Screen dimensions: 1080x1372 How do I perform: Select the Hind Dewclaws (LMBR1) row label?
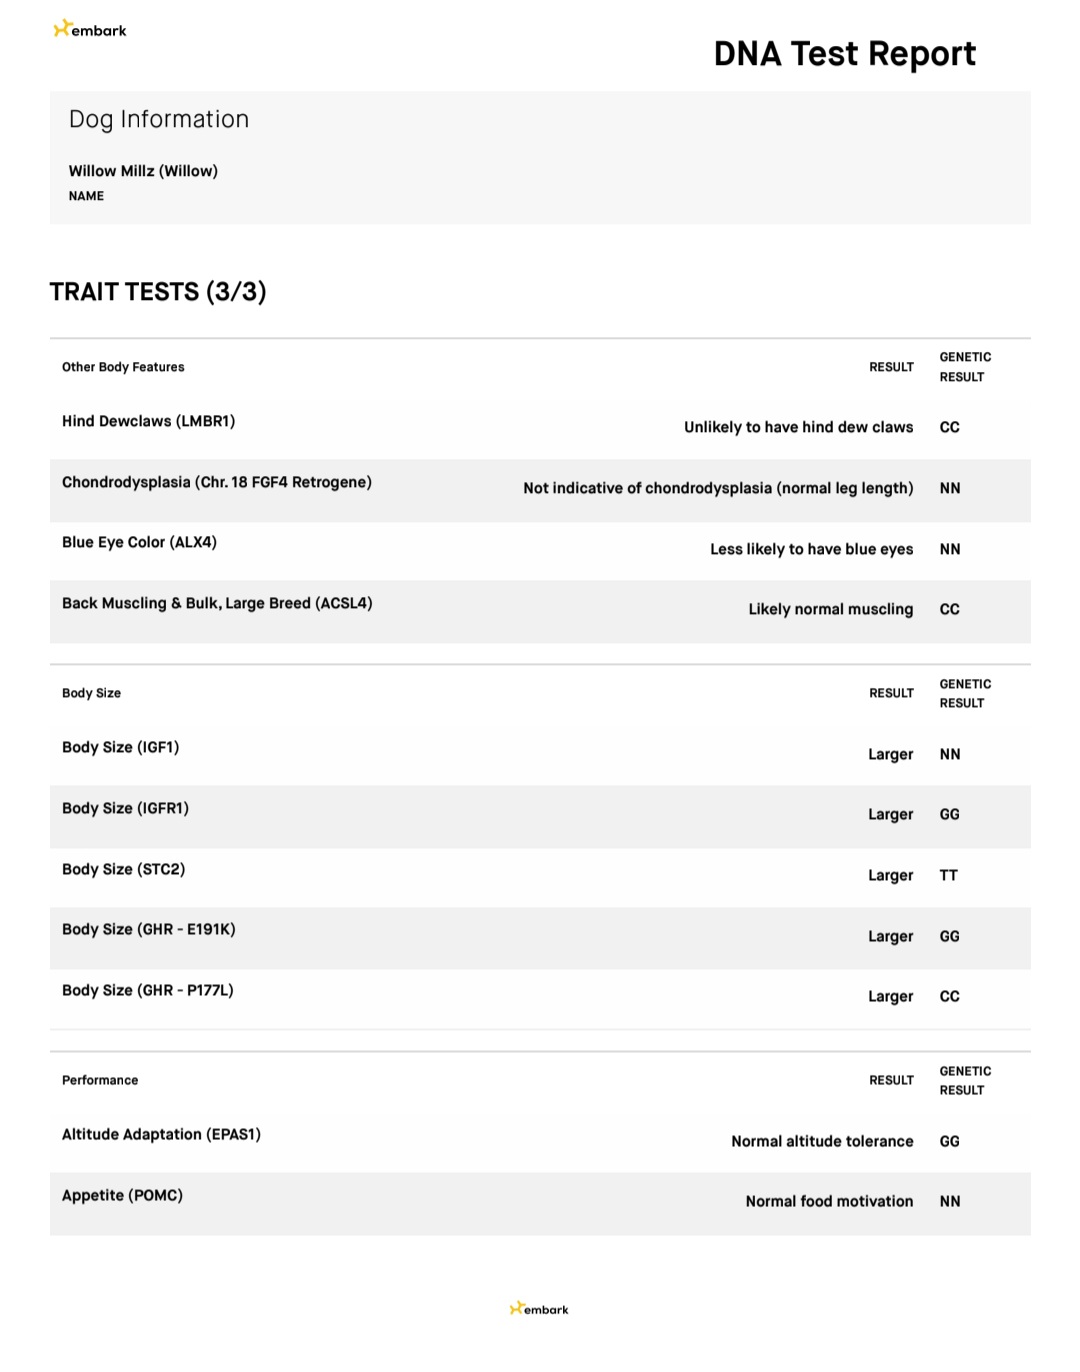click(148, 421)
